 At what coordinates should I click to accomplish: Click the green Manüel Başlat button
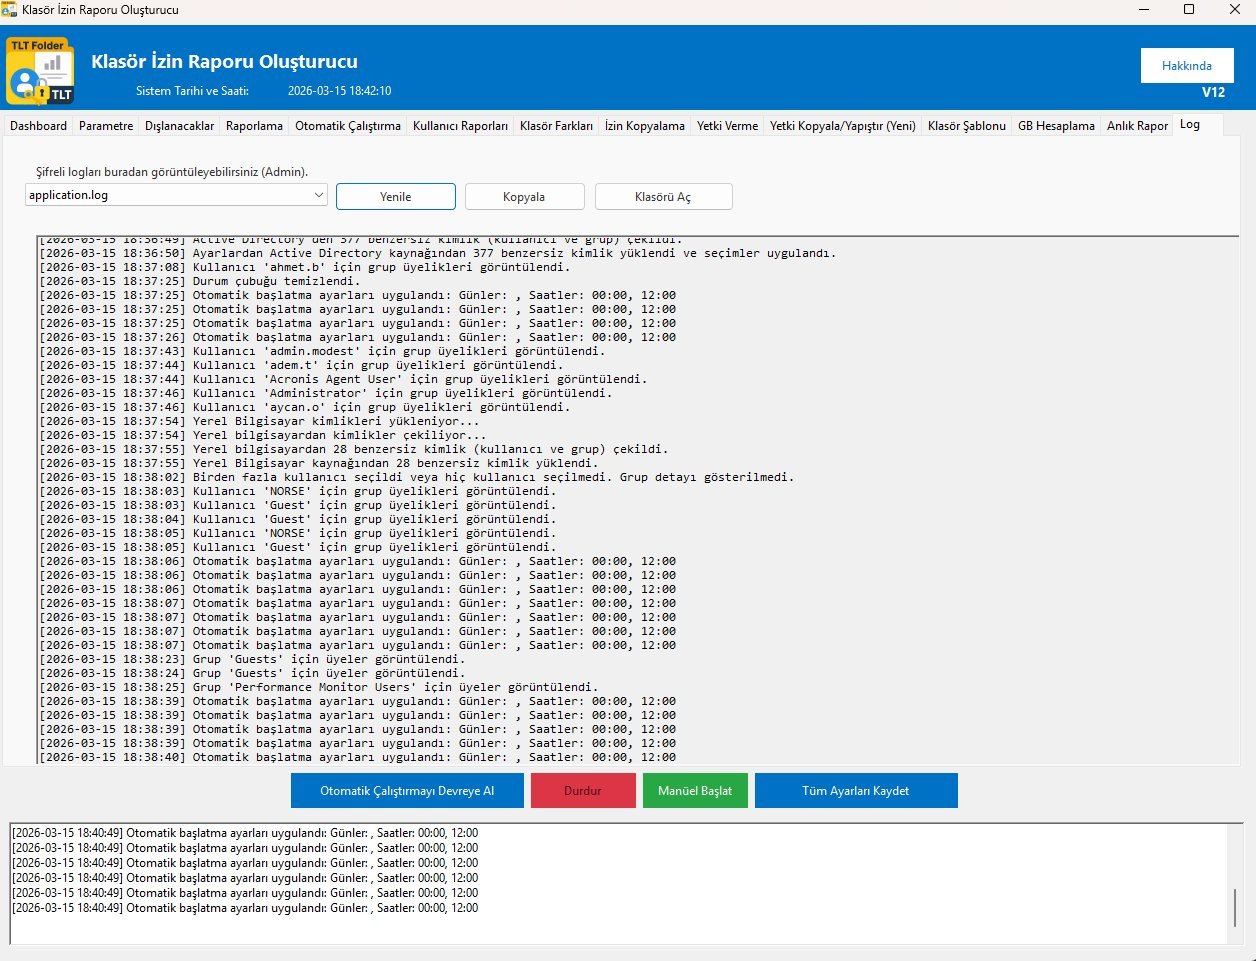pyautogui.click(x=695, y=791)
